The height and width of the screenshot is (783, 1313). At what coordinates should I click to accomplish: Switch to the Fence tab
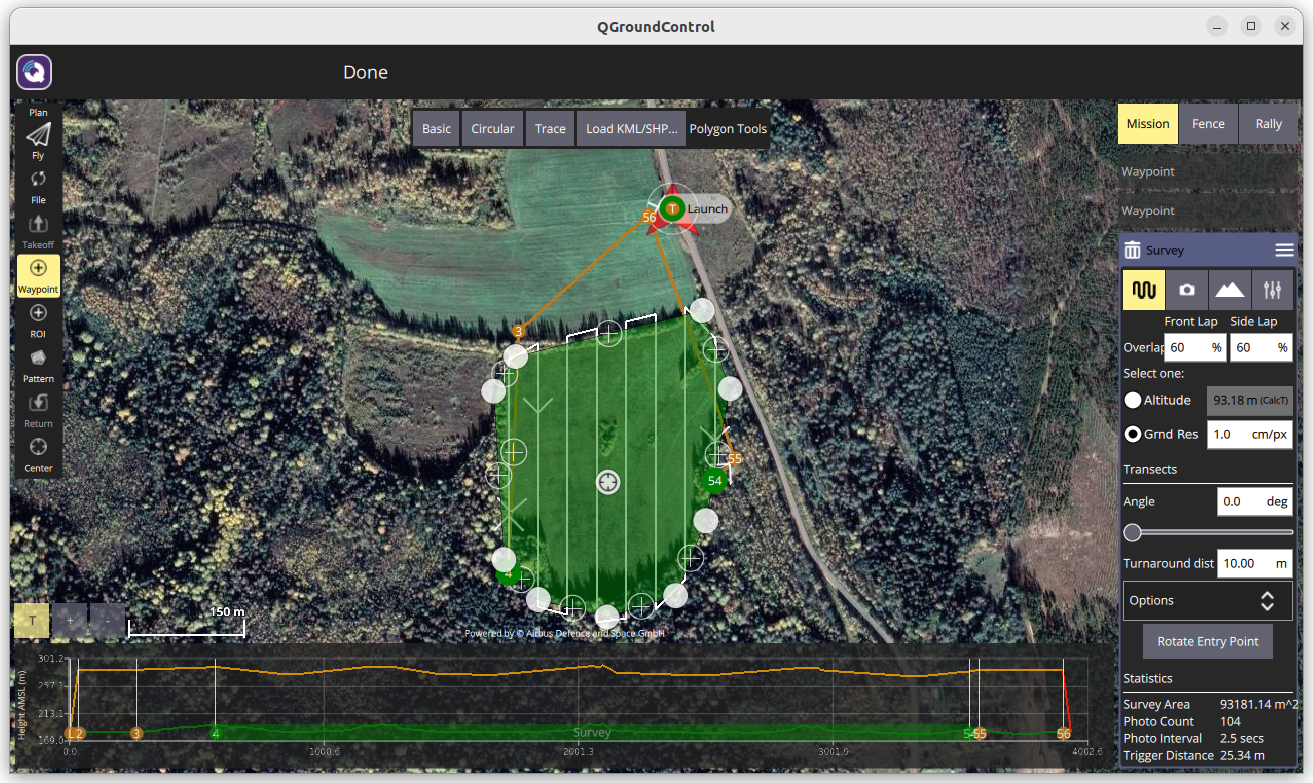pos(1208,124)
